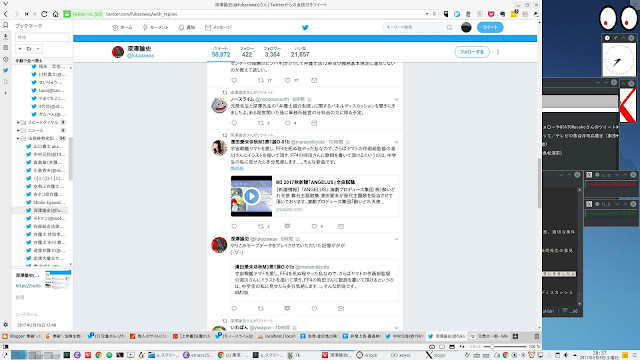
Task: Expand the ニュース bookmark folder
Action: tap(18, 131)
